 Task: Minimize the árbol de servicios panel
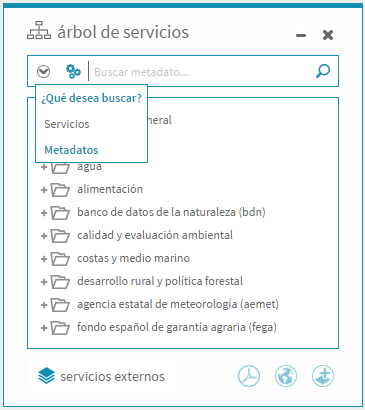(x=301, y=35)
